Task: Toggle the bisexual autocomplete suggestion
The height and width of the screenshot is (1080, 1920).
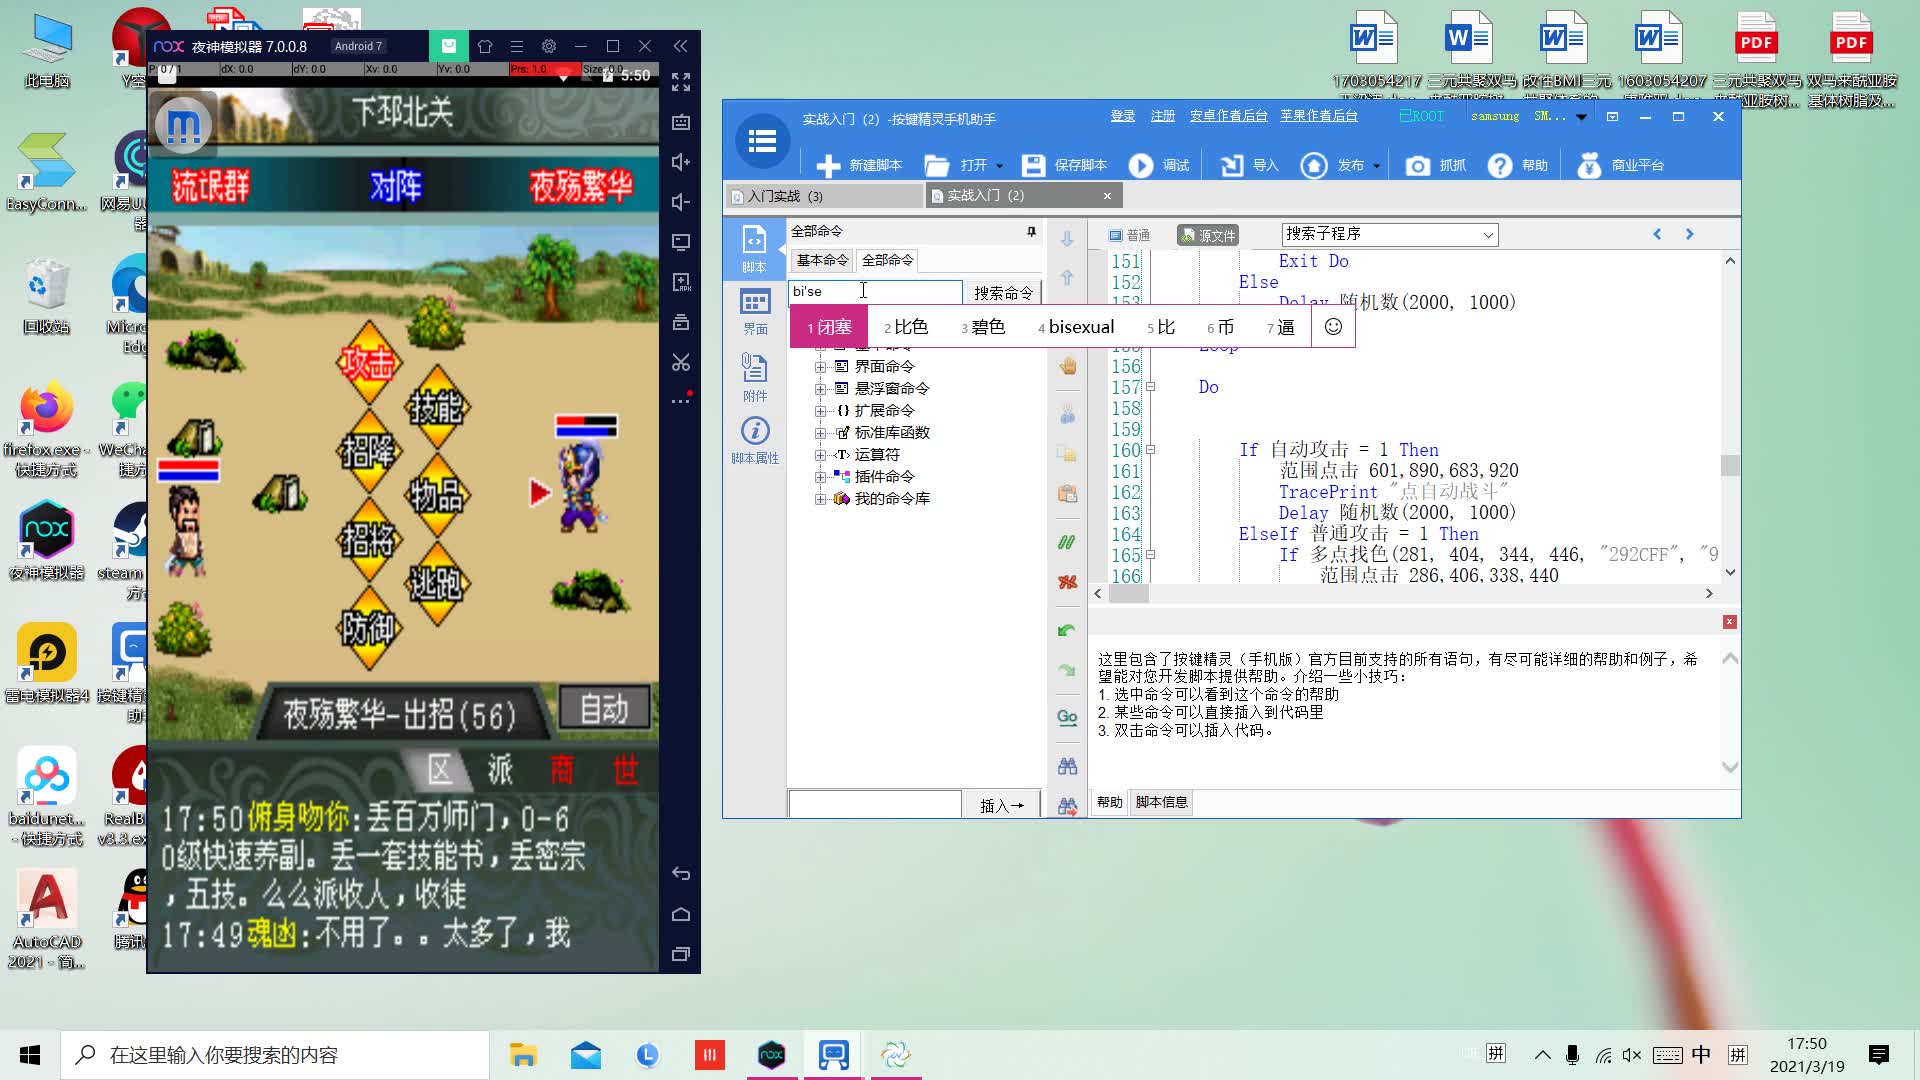Action: click(1083, 326)
